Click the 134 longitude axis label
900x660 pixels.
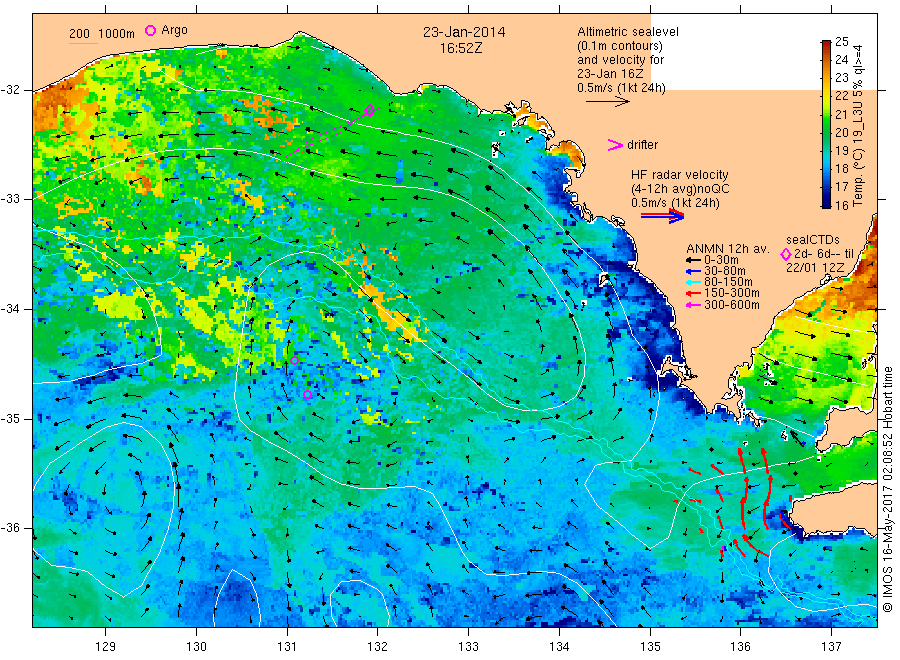559,646
